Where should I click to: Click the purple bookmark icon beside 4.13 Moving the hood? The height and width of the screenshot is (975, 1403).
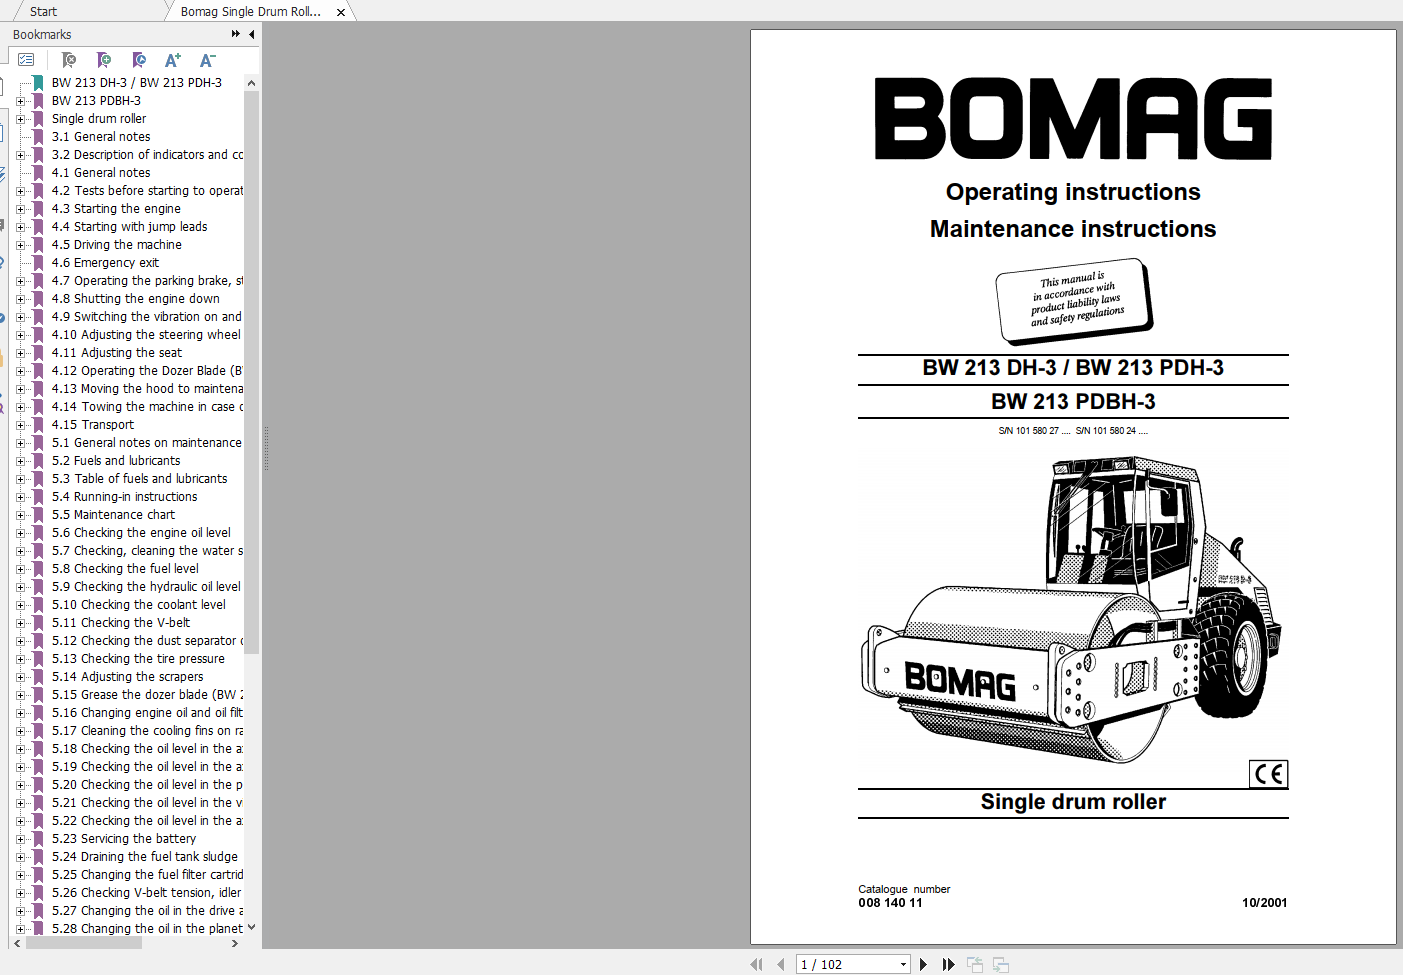tap(38, 389)
